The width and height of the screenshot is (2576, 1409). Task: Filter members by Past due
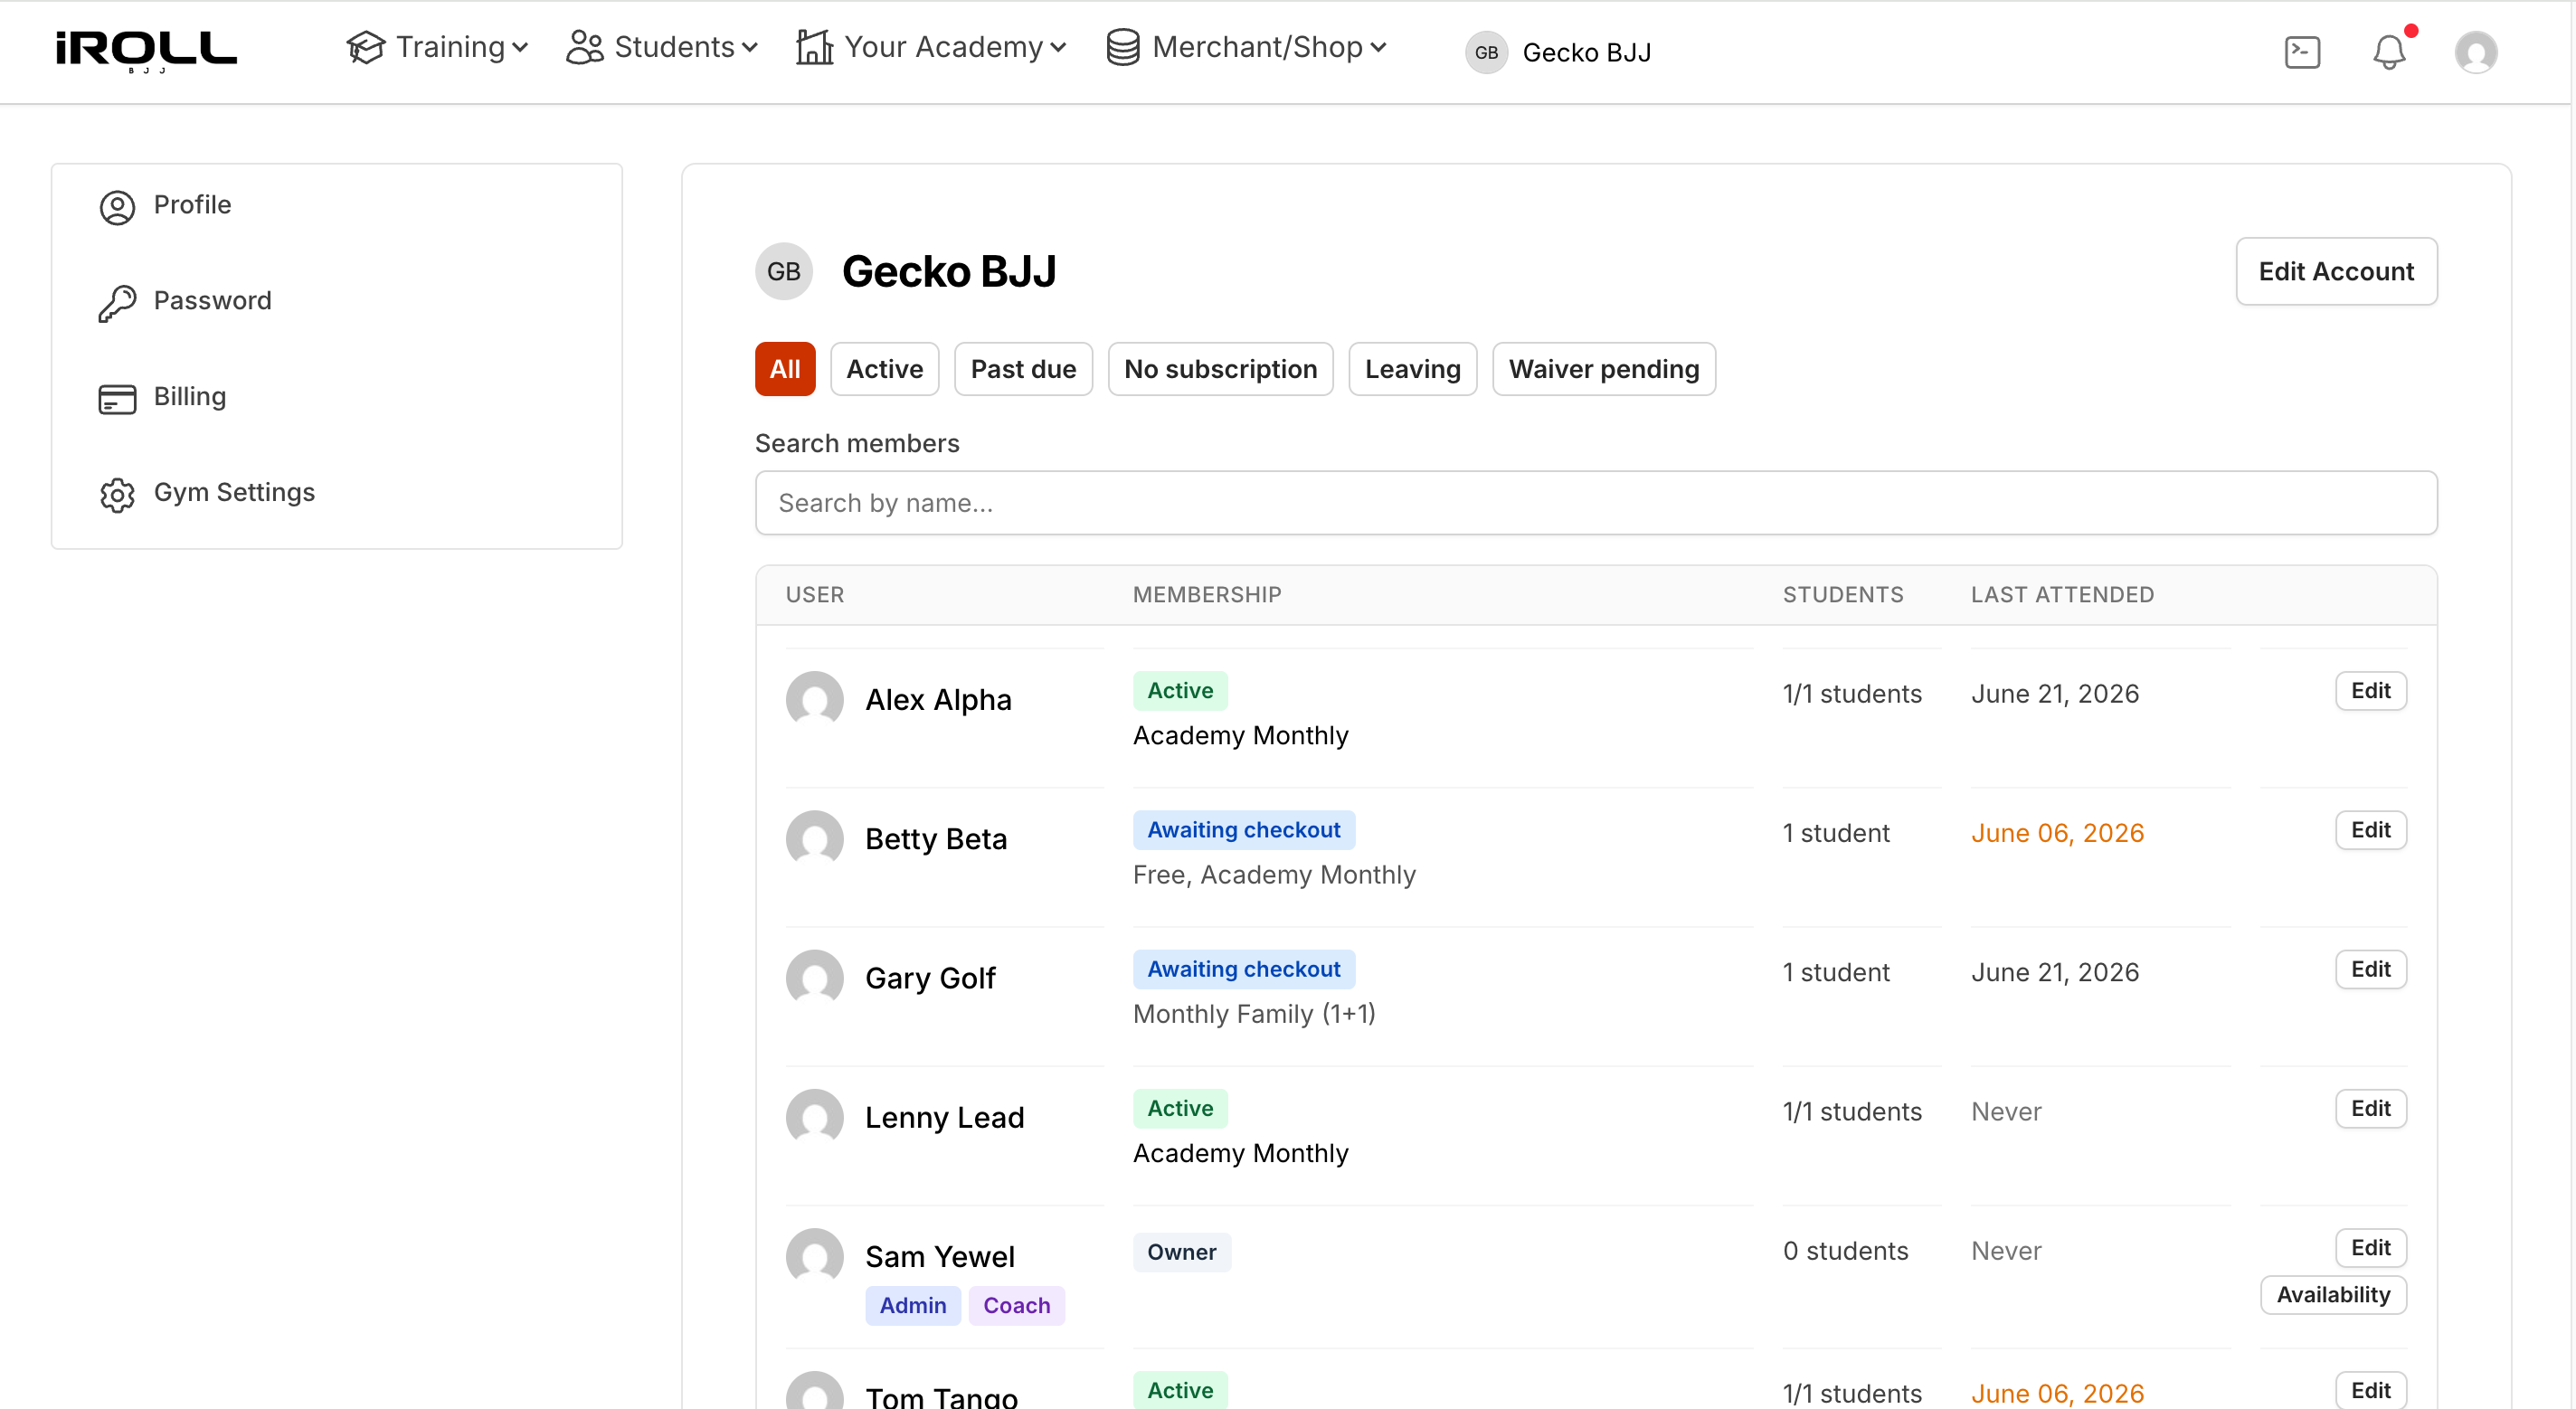point(1023,369)
